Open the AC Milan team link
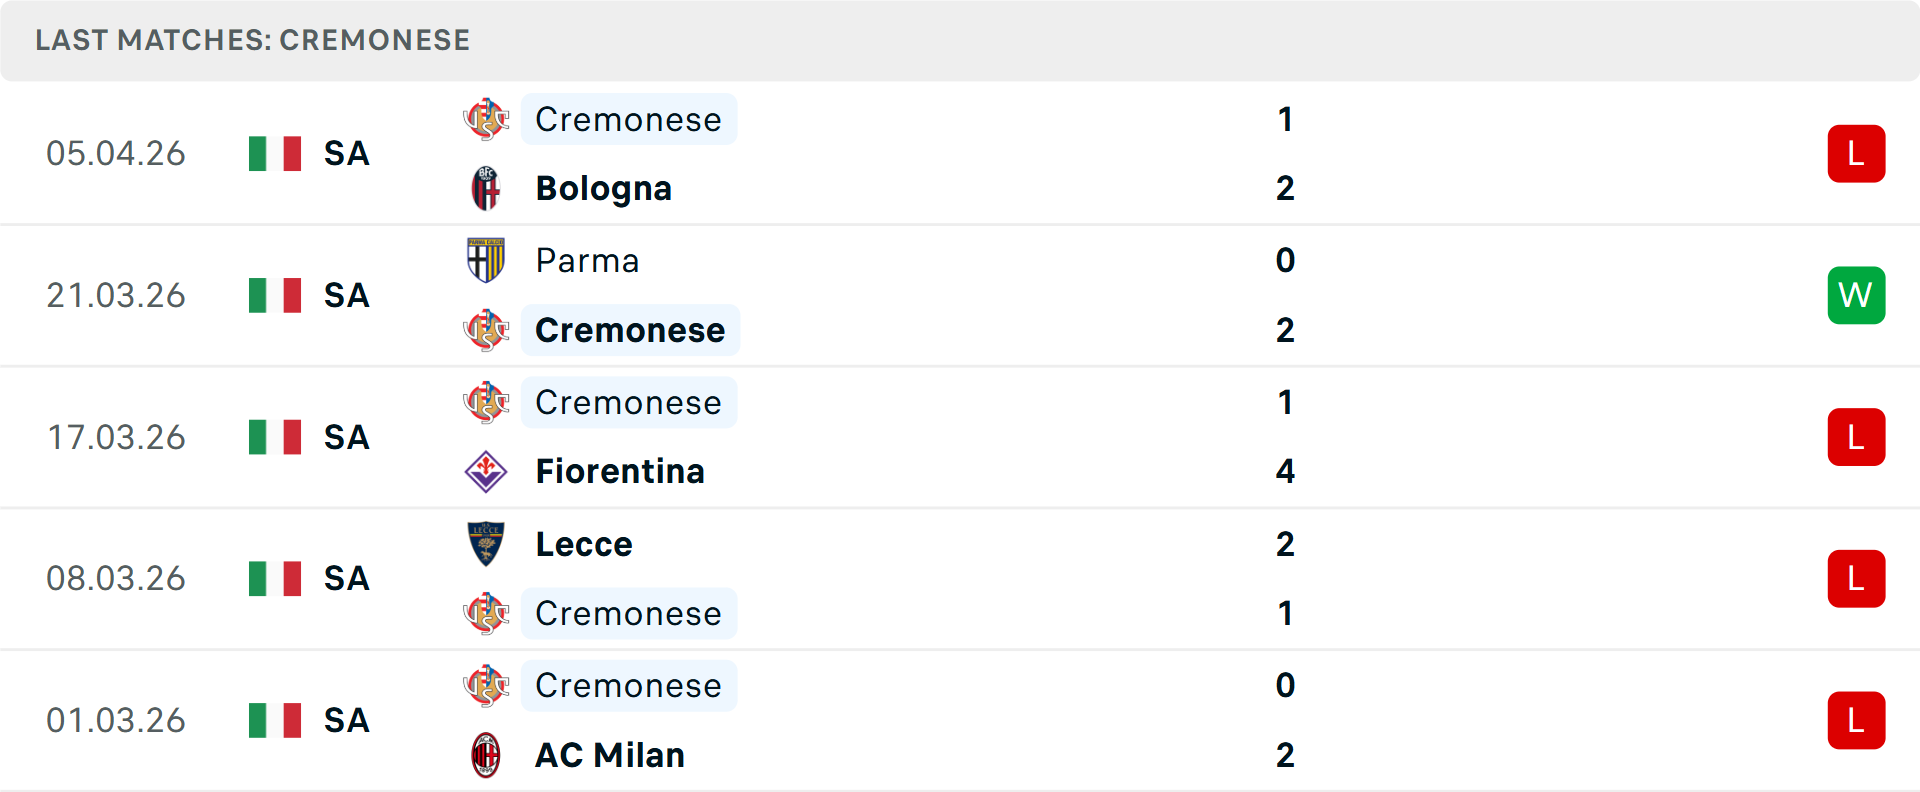The image size is (1920, 792). pyautogui.click(x=609, y=755)
